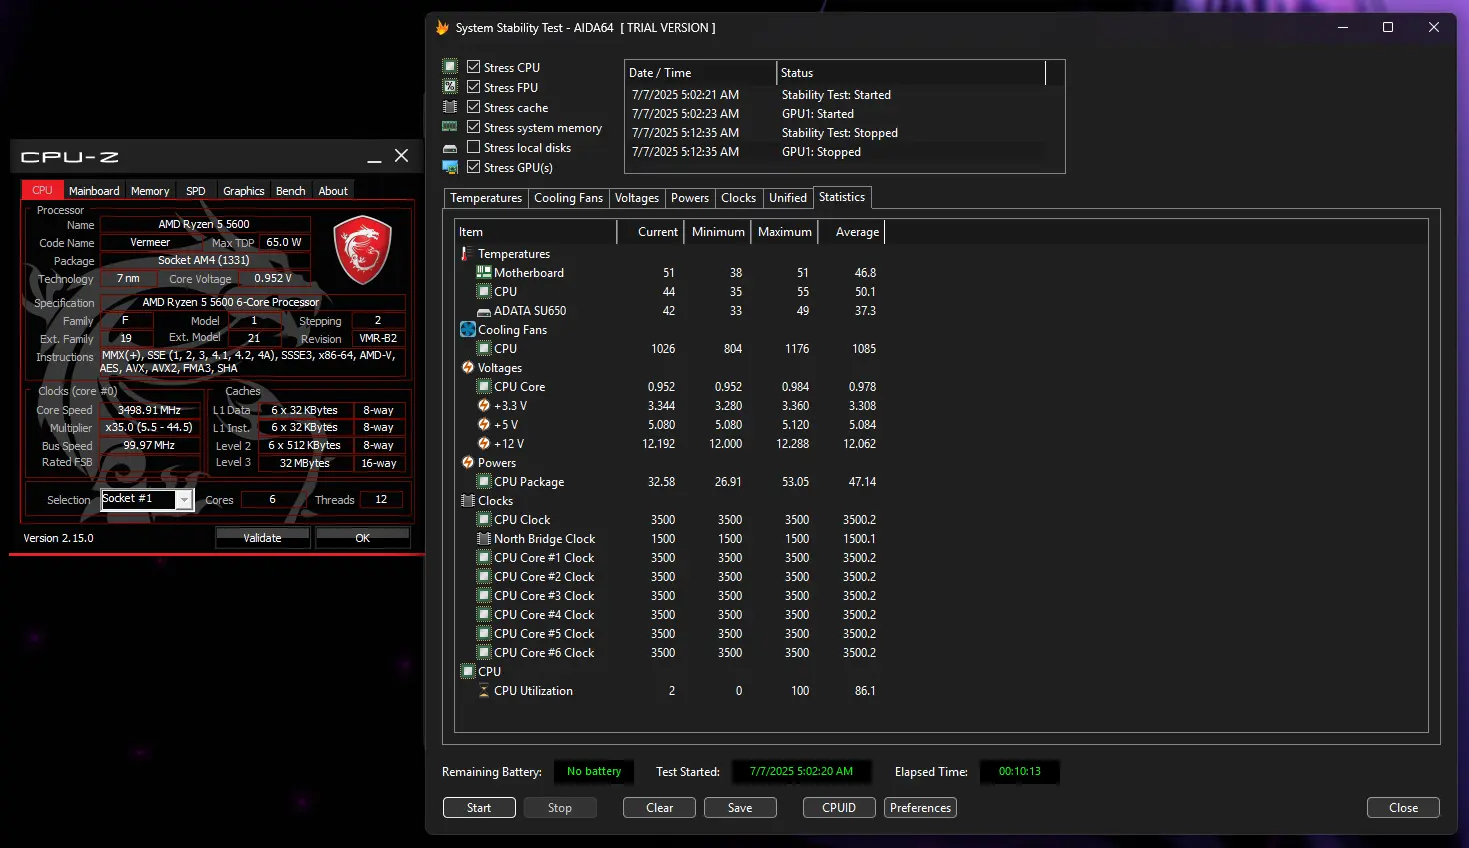The width and height of the screenshot is (1469, 848).
Task: Click the CPU Core voltage row icon
Action: click(484, 387)
